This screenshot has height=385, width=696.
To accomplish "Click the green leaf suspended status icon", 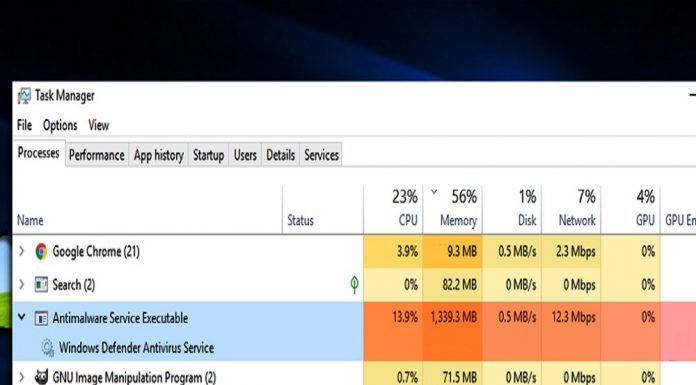I will point(354,285).
